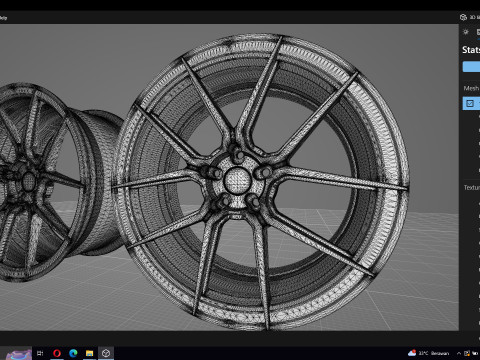Image resolution: width=480 pixels, height=360 pixels.
Task: Click the Textures section label
Action: [x=472, y=188]
